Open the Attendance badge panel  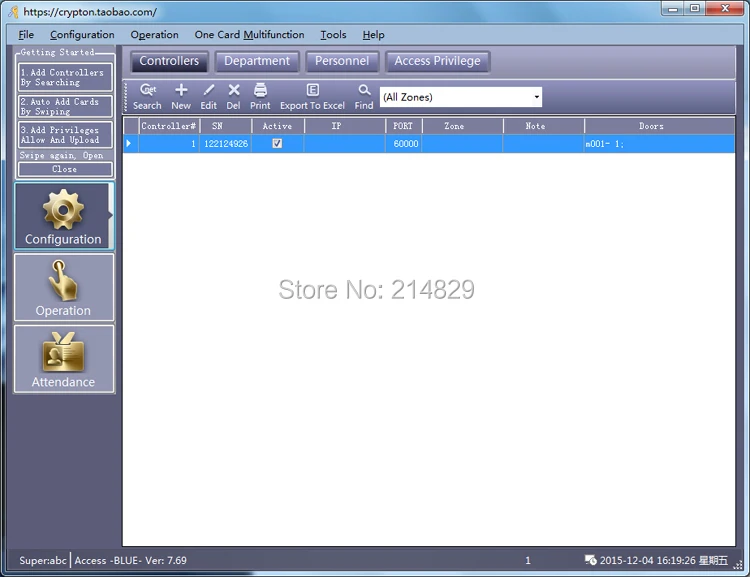(64, 359)
